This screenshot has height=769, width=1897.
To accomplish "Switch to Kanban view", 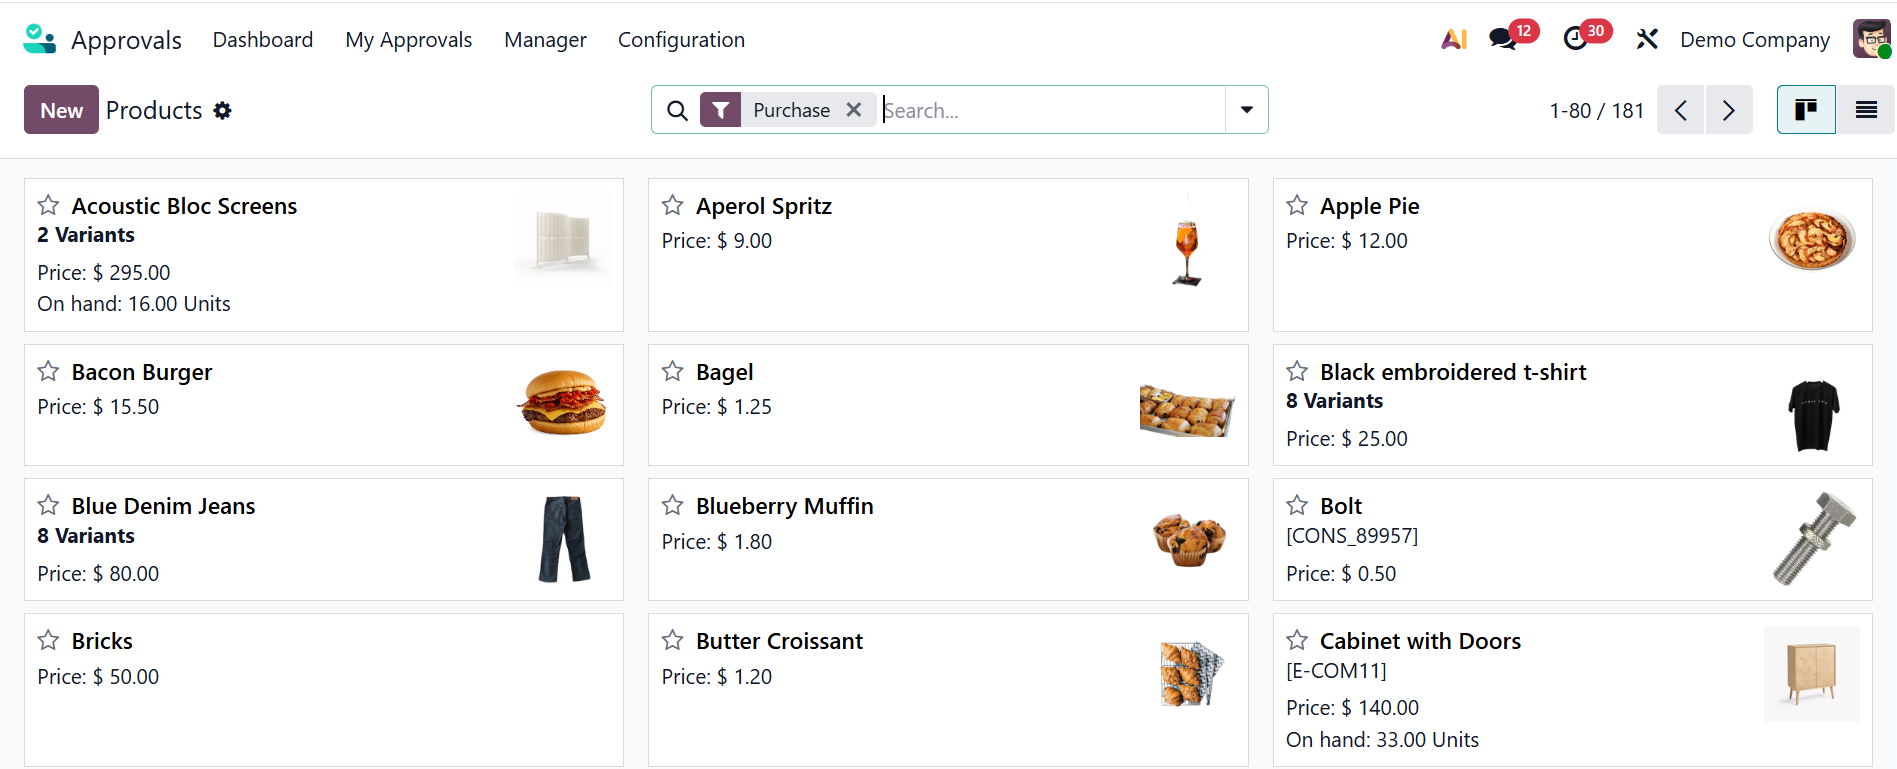I will (1805, 110).
